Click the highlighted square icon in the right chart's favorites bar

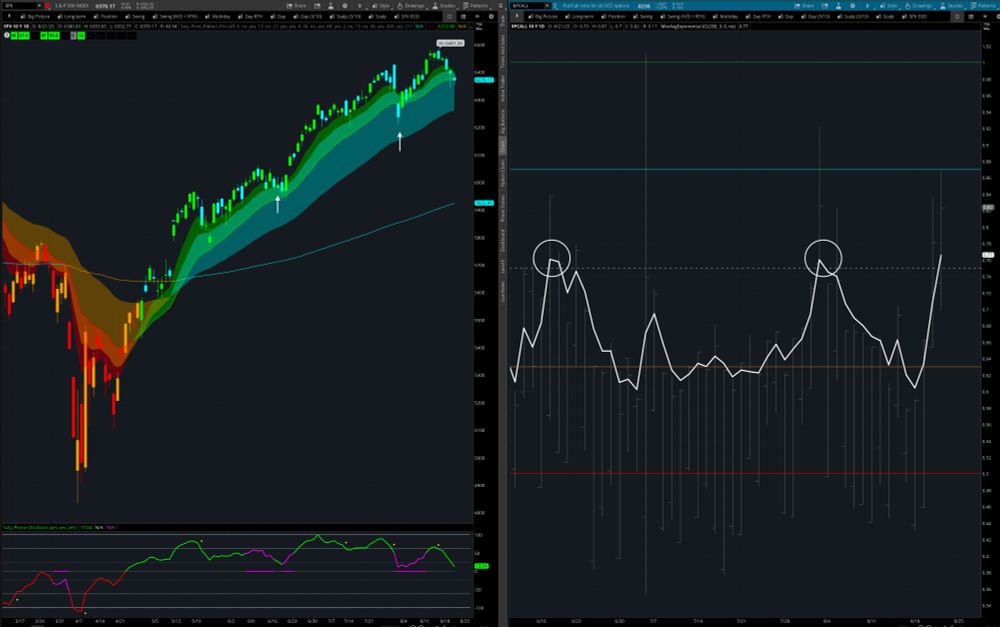coord(957,16)
